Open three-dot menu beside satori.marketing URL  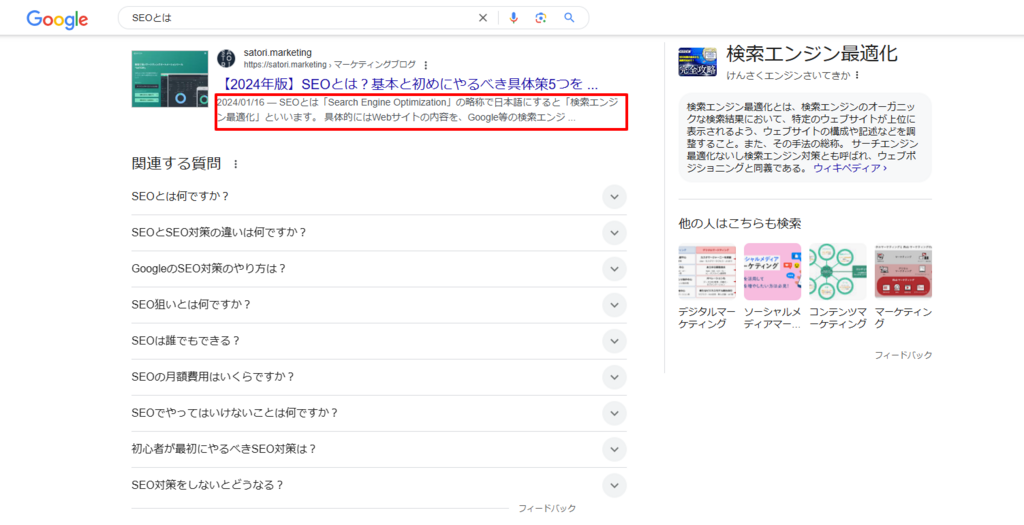coord(426,64)
